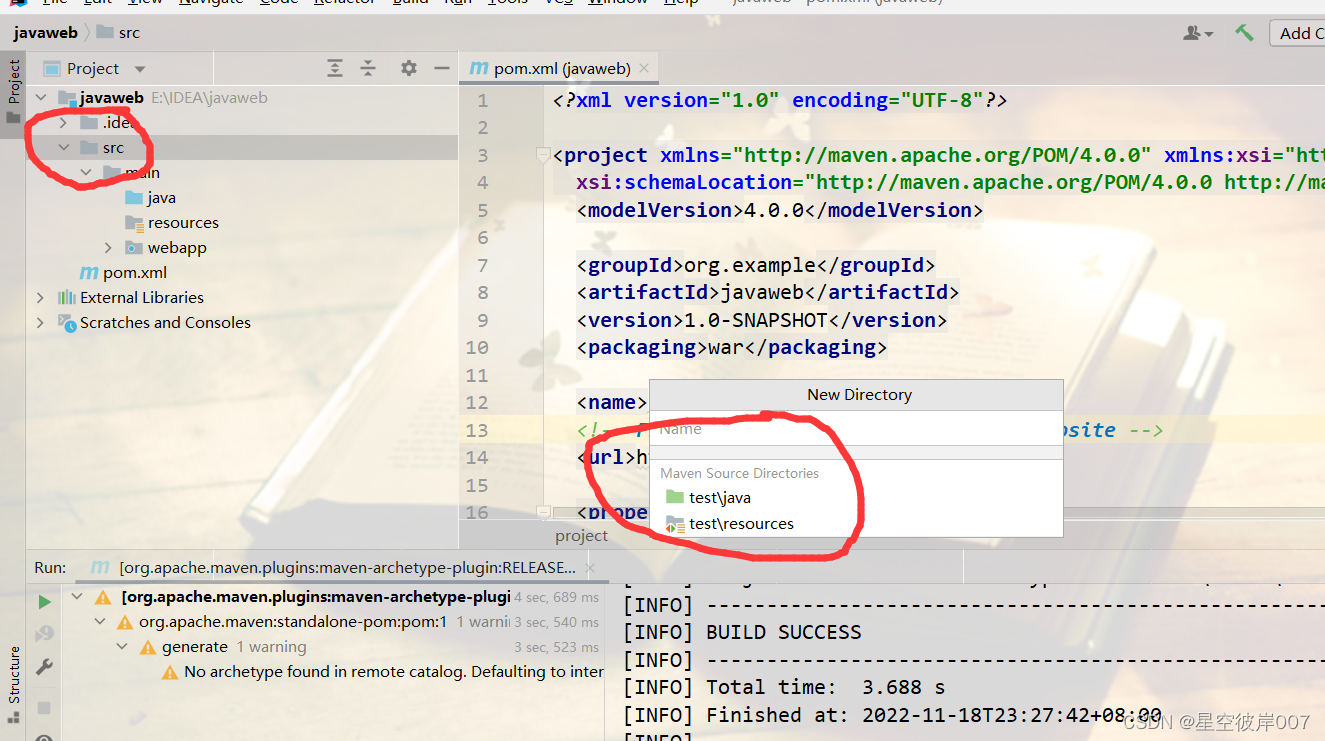
Task: Click the Expand All icon in Project panel
Action: point(335,68)
